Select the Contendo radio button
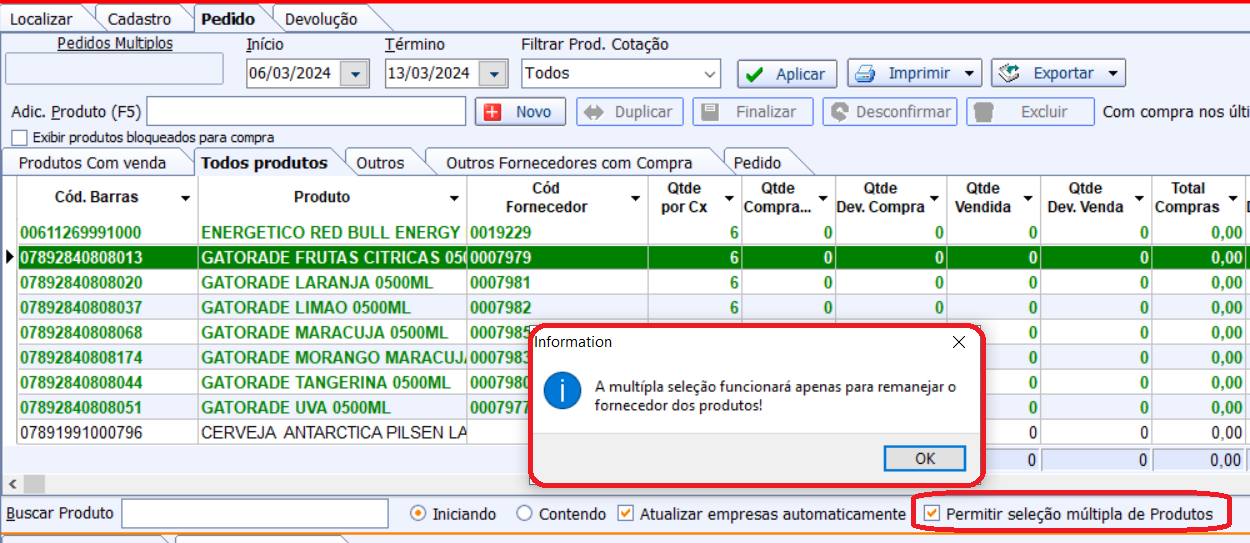1250x543 pixels. point(525,513)
